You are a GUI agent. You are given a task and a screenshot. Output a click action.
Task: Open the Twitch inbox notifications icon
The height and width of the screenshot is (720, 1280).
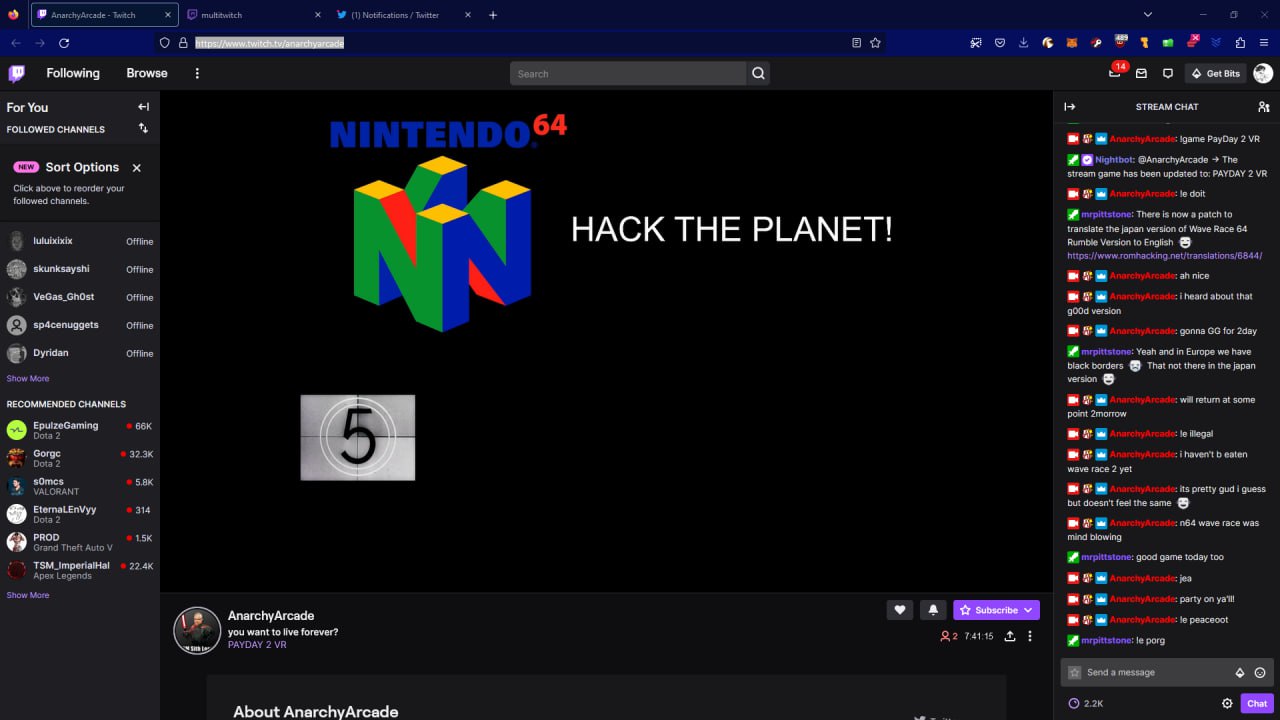coord(1141,73)
